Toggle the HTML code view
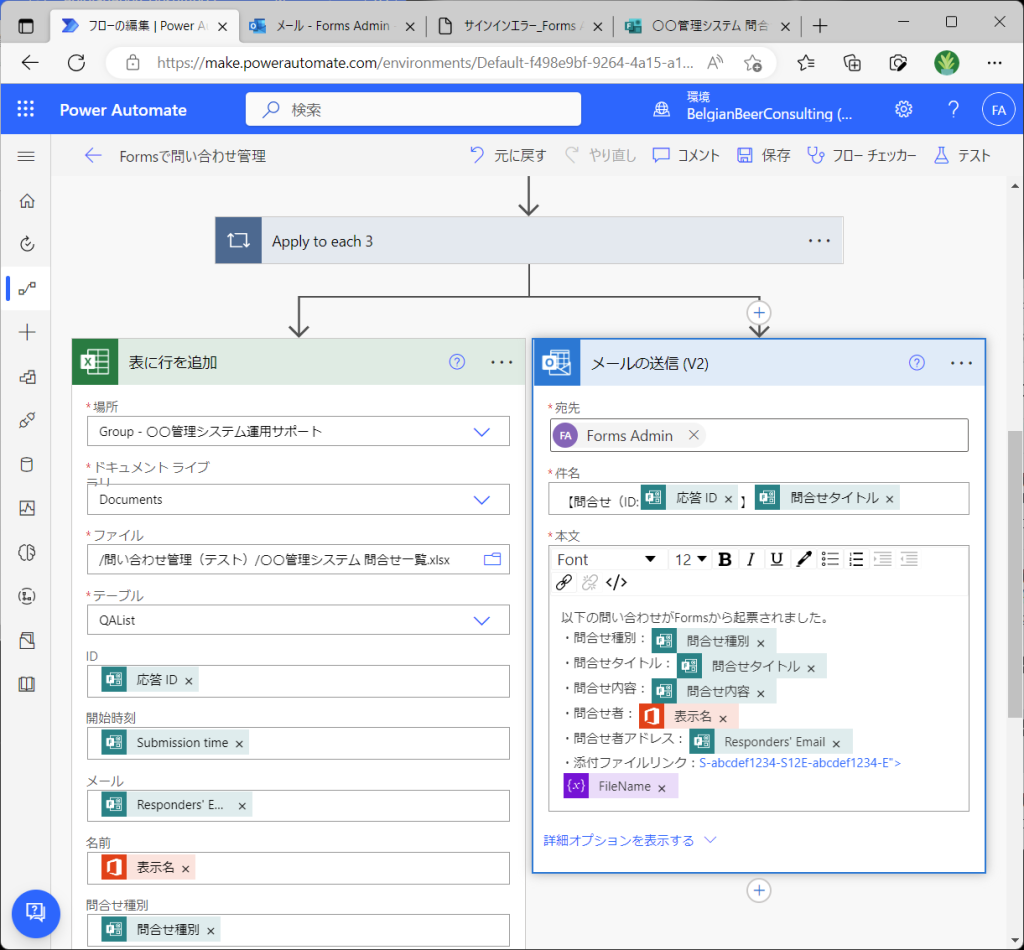 [x=616, y=582]
